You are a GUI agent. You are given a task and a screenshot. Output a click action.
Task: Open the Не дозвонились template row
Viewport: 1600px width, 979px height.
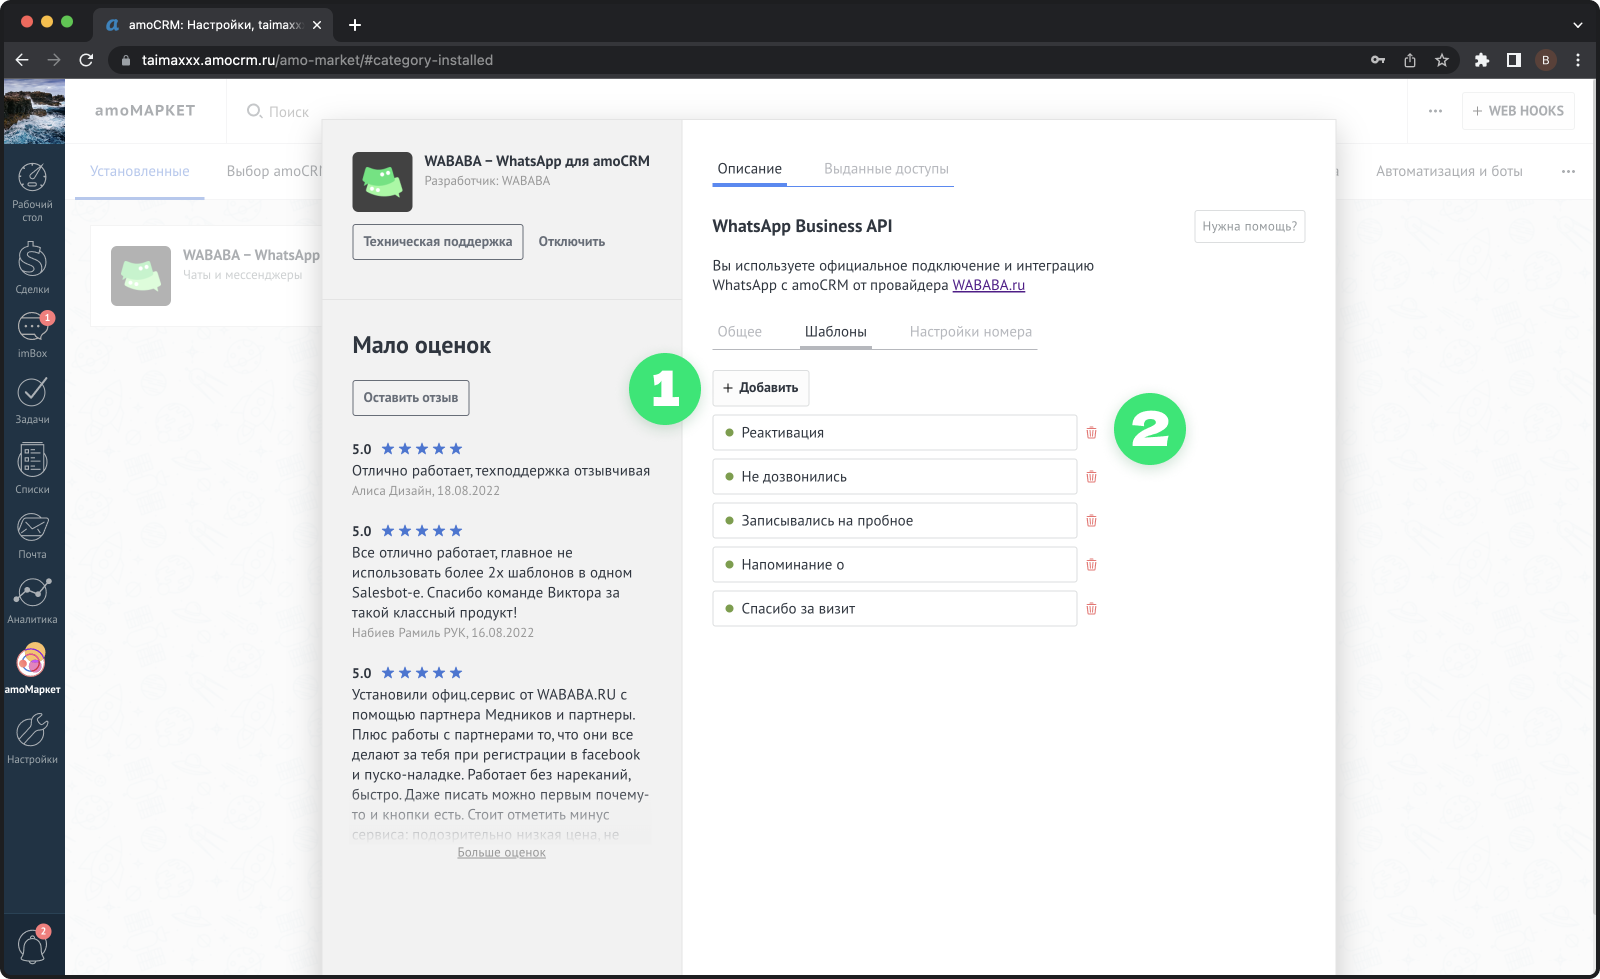[x=895, y=477]
